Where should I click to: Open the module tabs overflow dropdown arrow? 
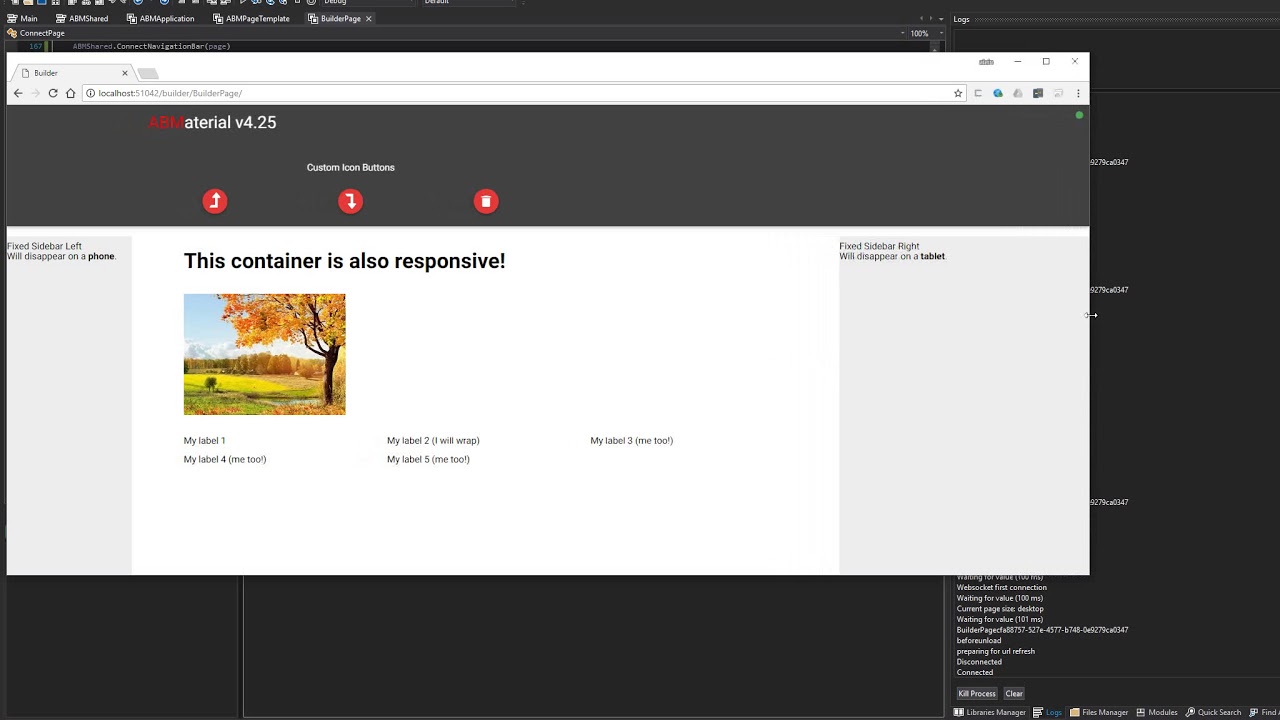941,18
